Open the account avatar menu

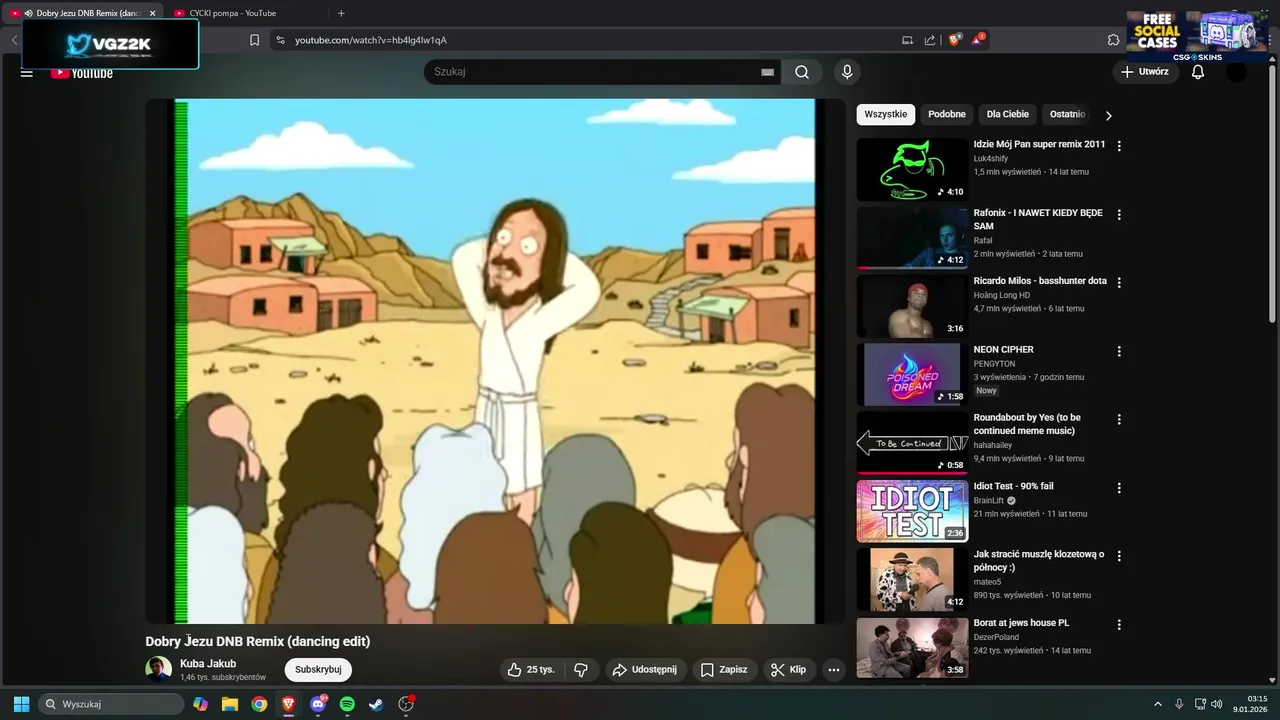click(x=1237, y=72)
